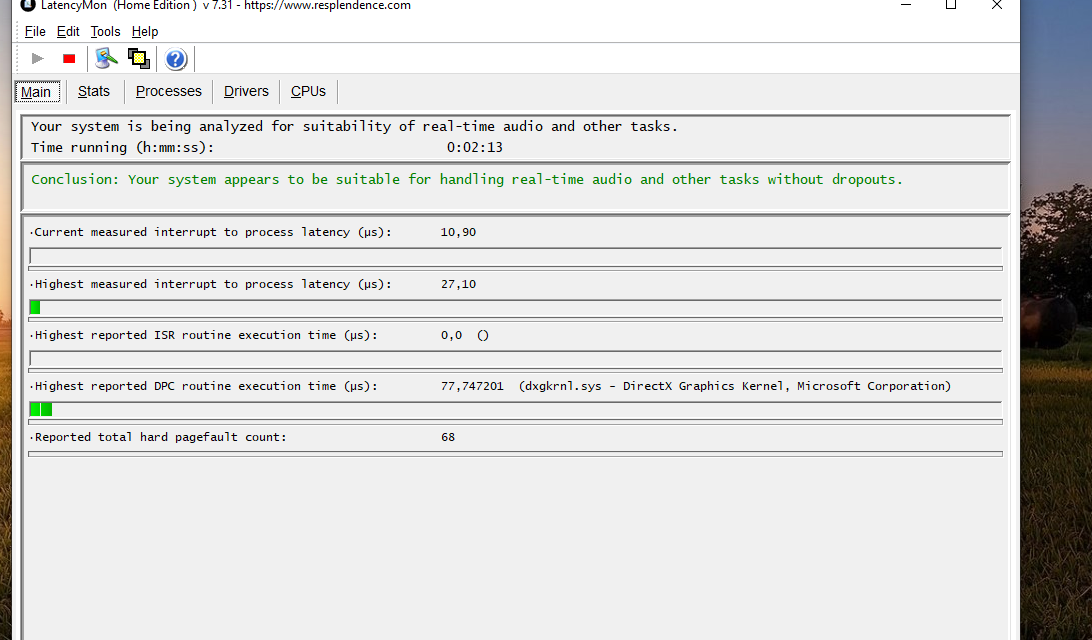The width and height of the screenshot is (1092, 640).
Task: Click the green Conclusion message text
Action: pyautogui.click(x=467, y=180)
